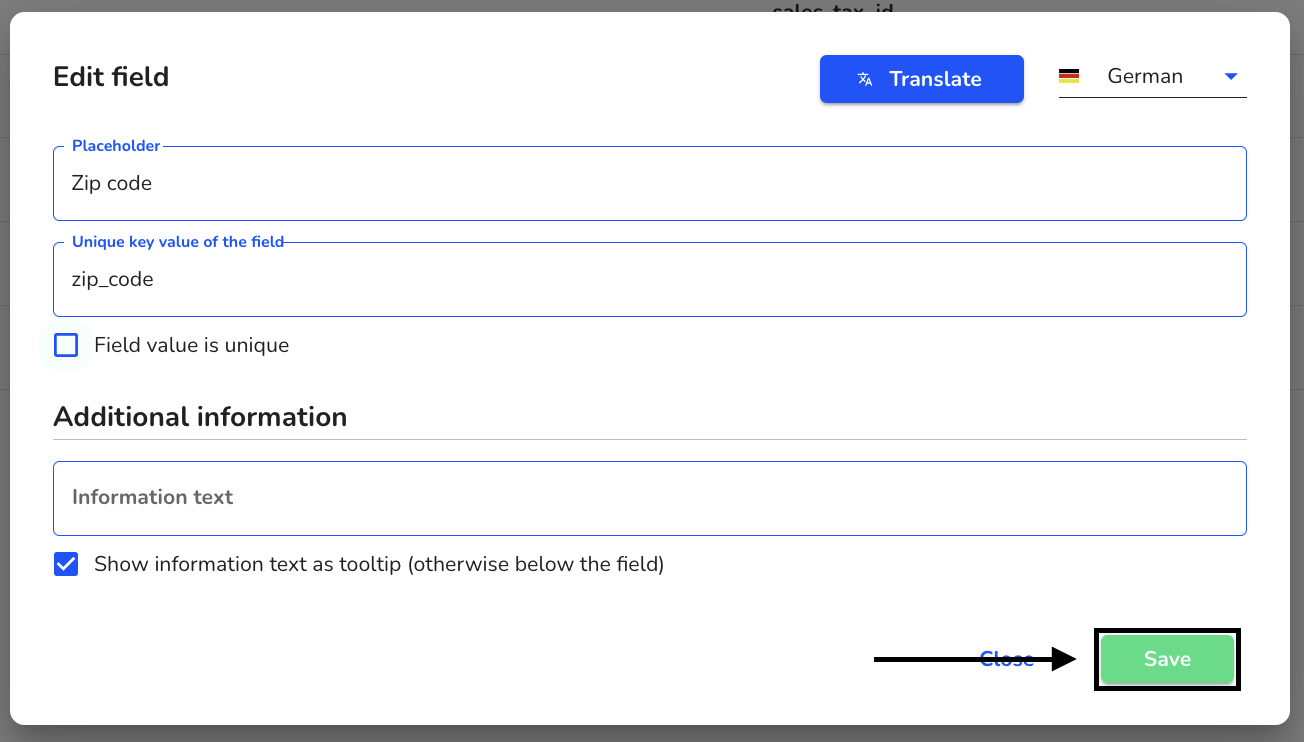The height and width of the screenshot is (742, 1304).
Task: Enable Field value is unique checkbox
Action: click(66, 345)
